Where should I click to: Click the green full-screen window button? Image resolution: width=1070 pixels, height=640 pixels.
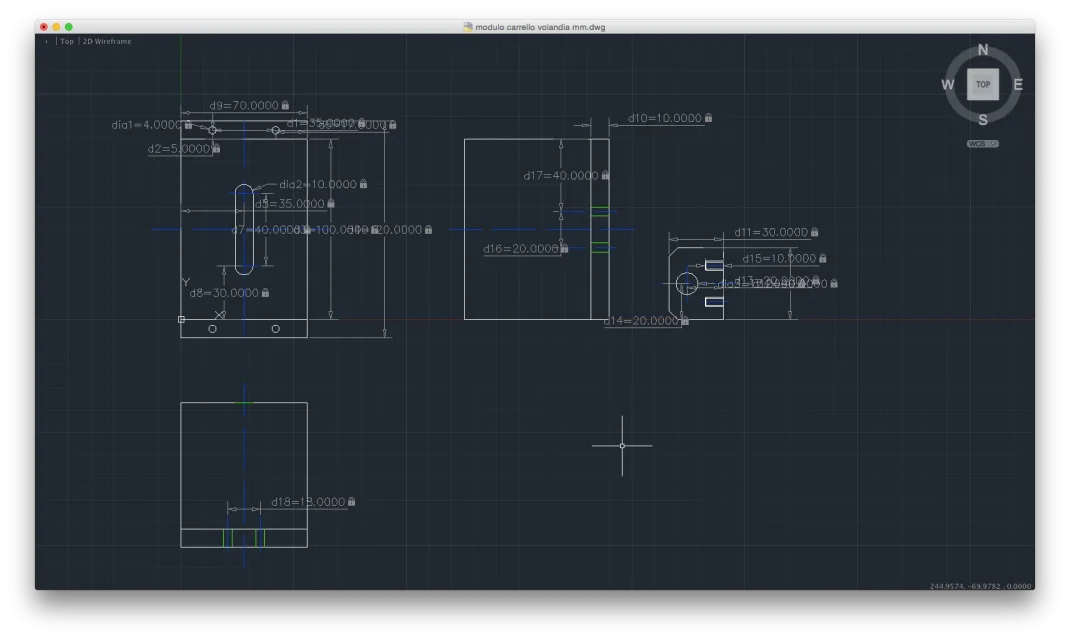(69, 27)
